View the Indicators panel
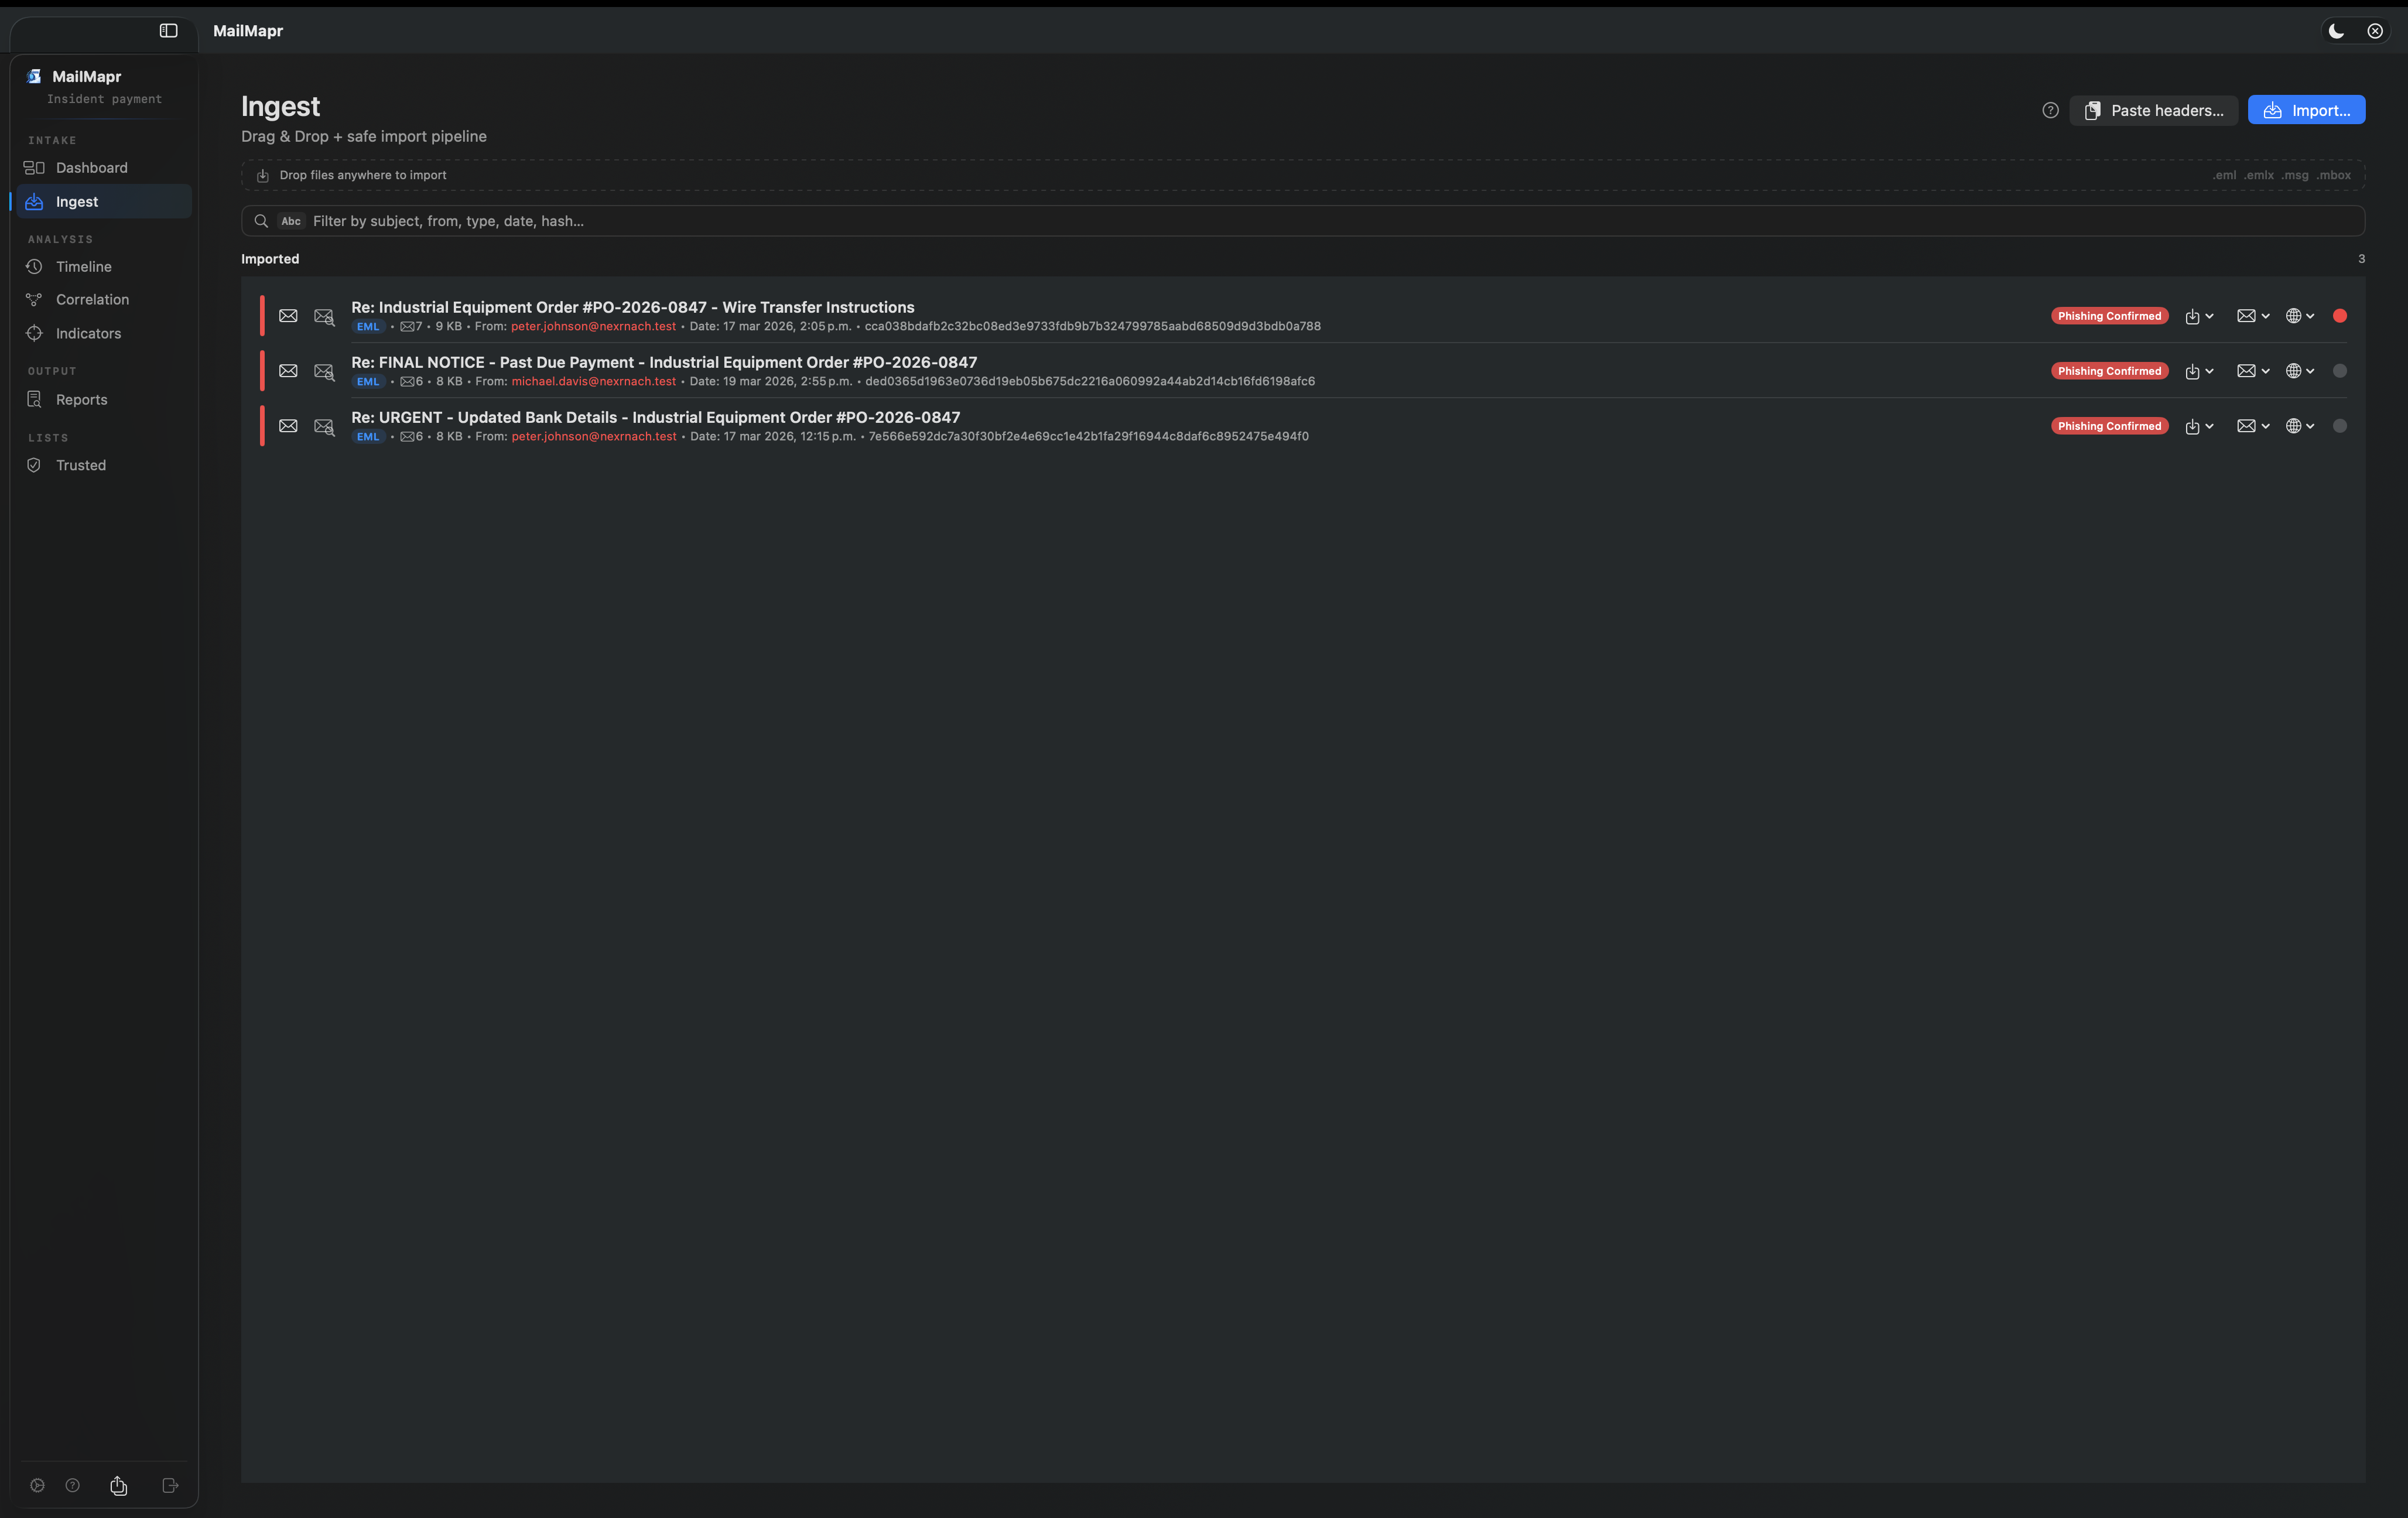This screenshot has height=1518, width=2408. coord(88,333)
